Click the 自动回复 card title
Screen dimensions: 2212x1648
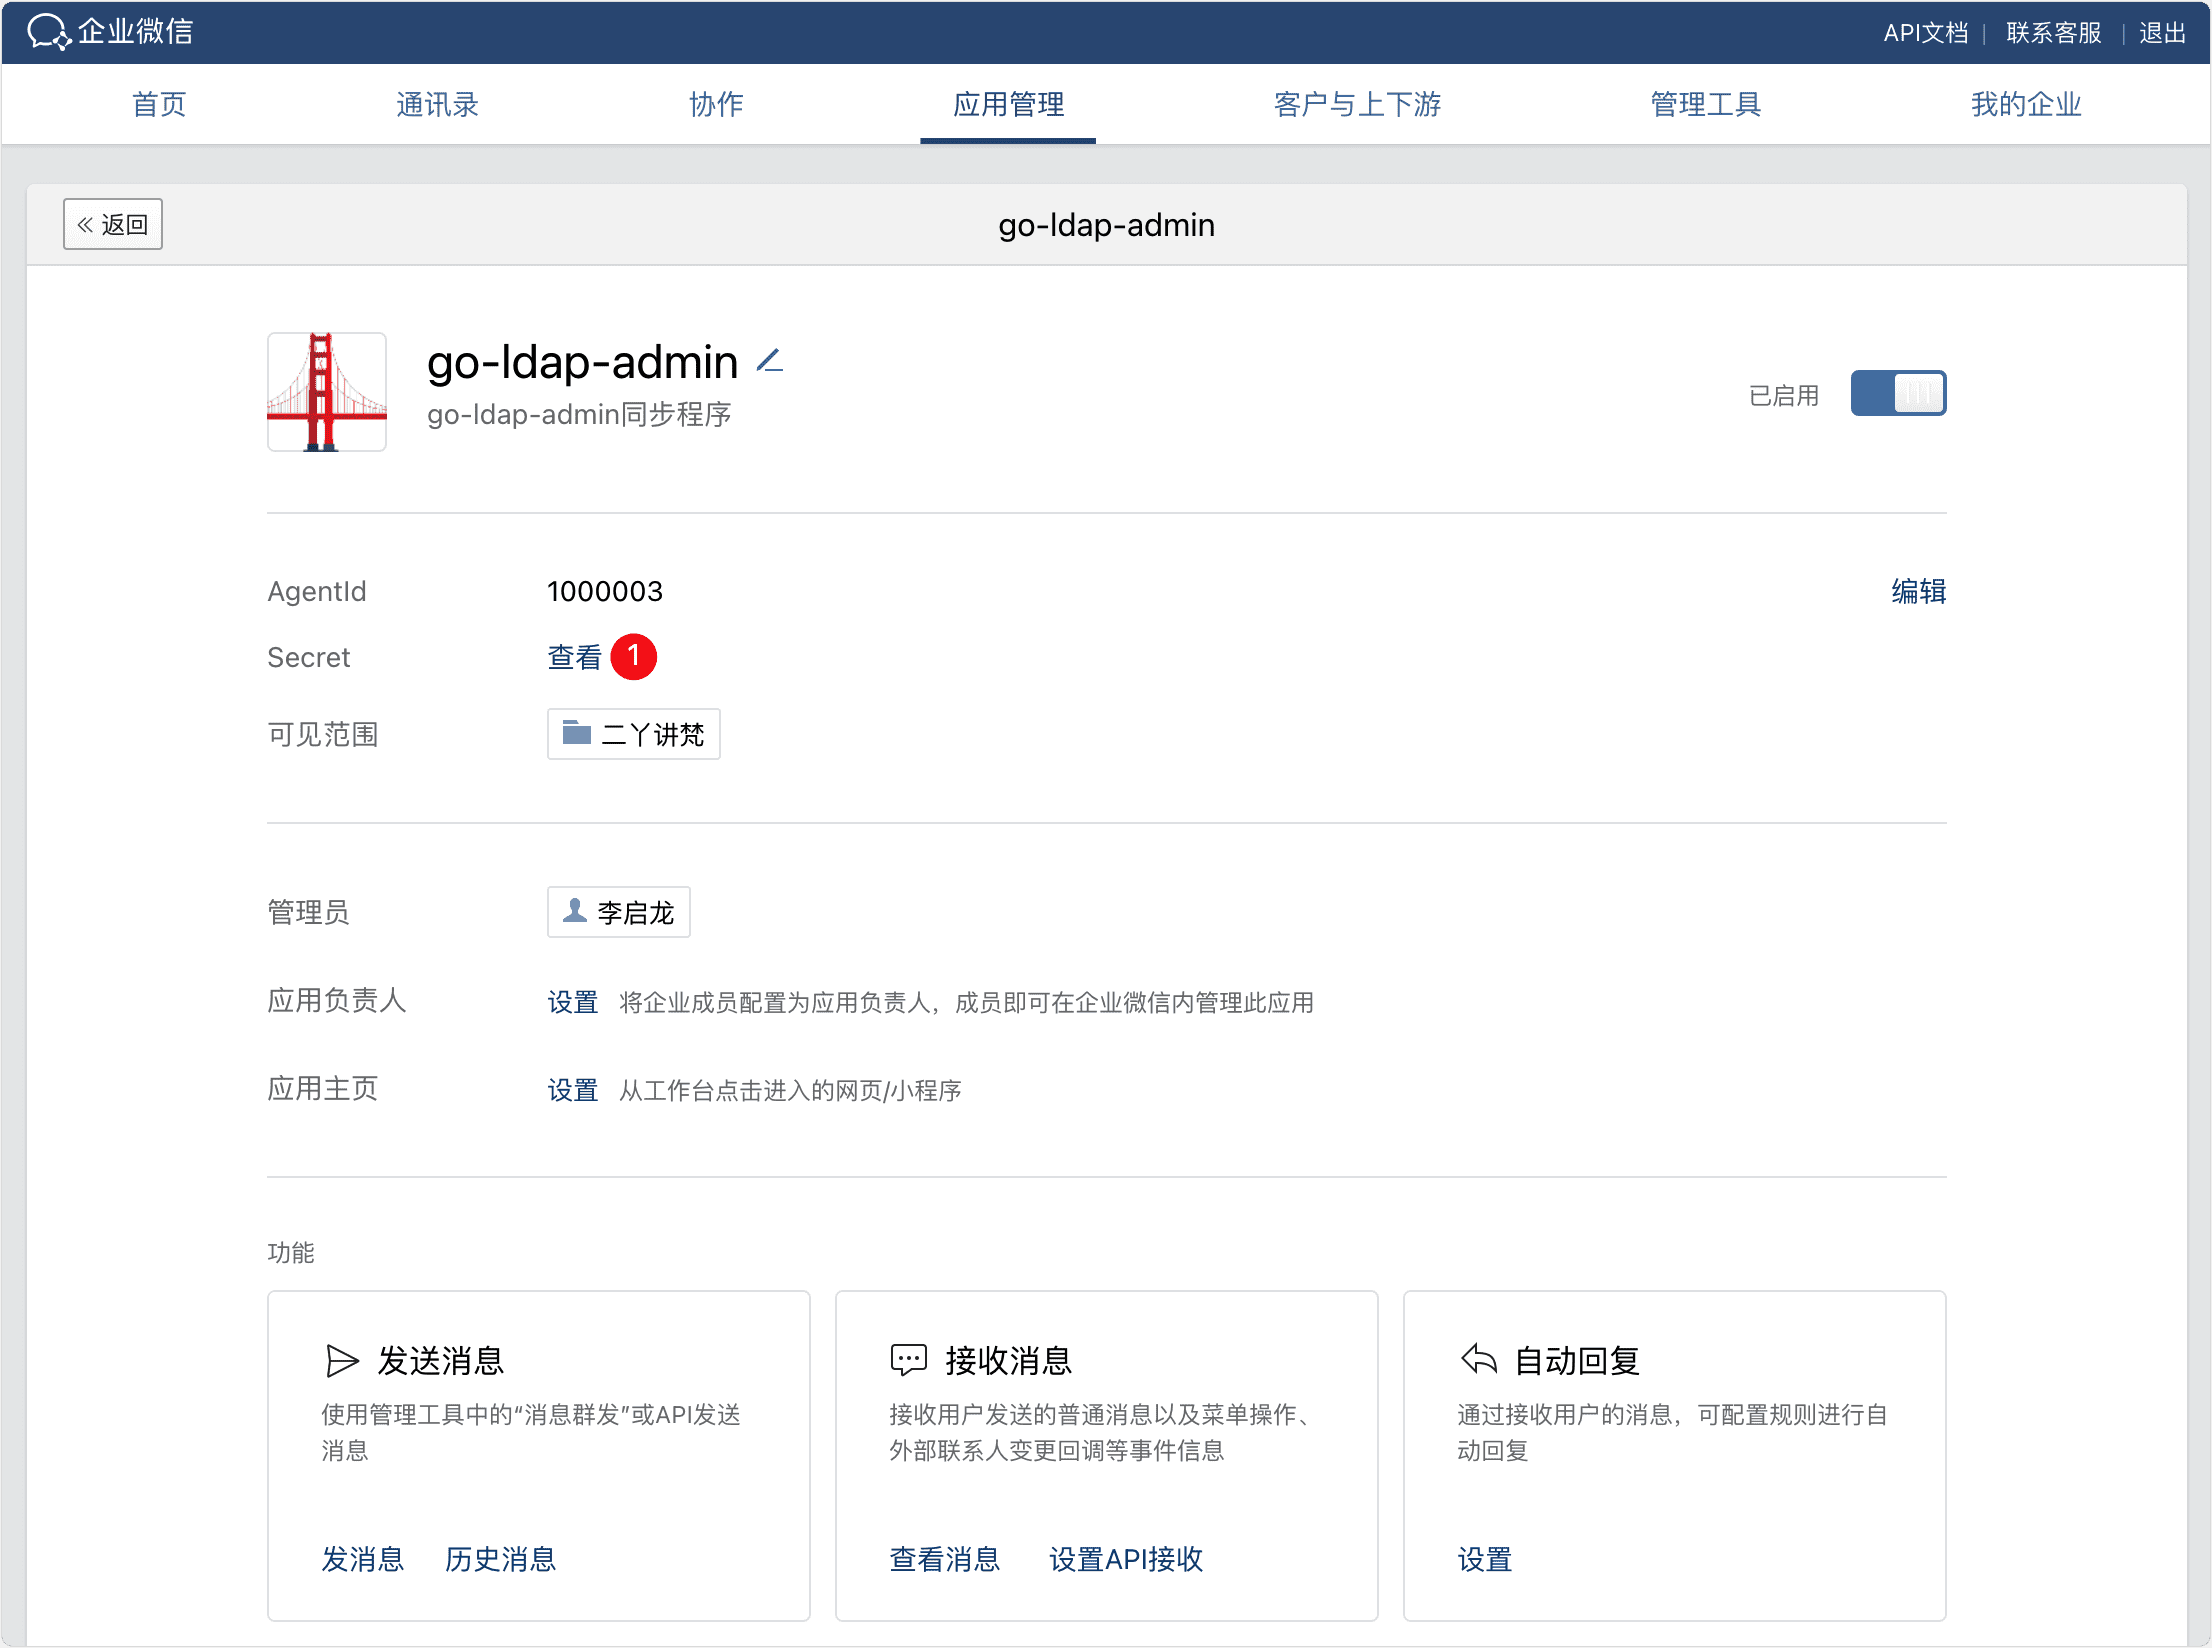pos(1577,1361)
